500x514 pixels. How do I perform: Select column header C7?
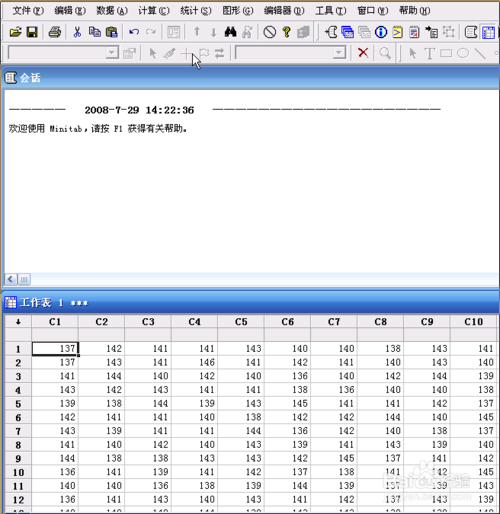tap(334, 322)
